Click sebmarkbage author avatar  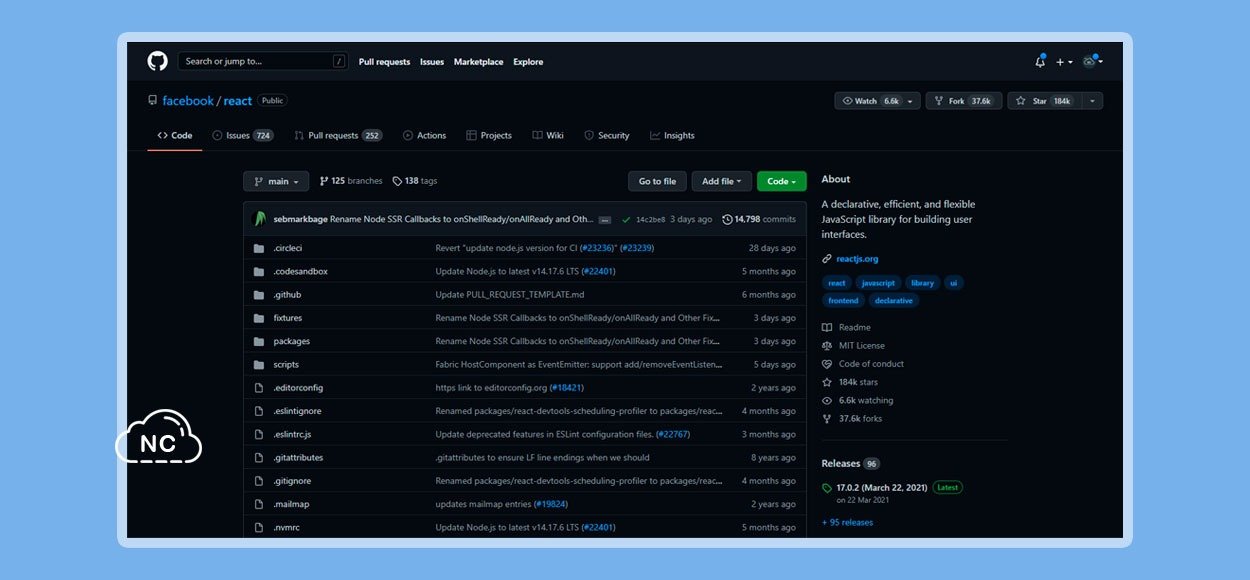pos(260,219)
